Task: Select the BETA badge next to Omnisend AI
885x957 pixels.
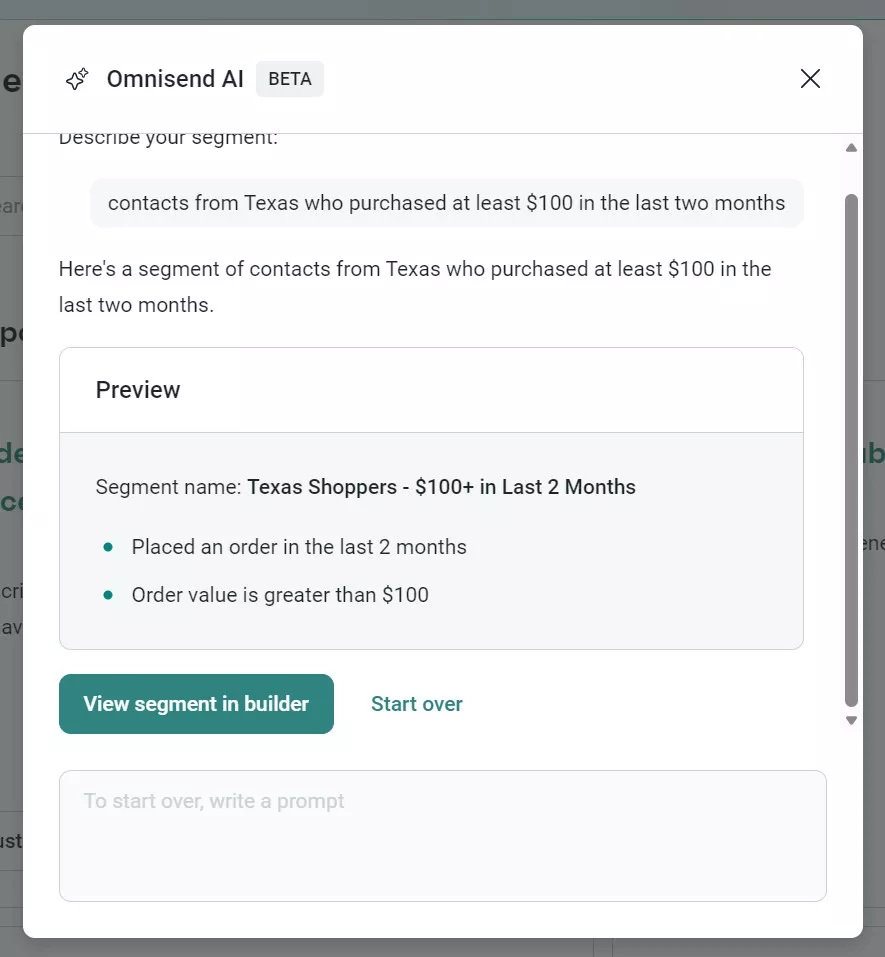Action: (x=289, y=78)
